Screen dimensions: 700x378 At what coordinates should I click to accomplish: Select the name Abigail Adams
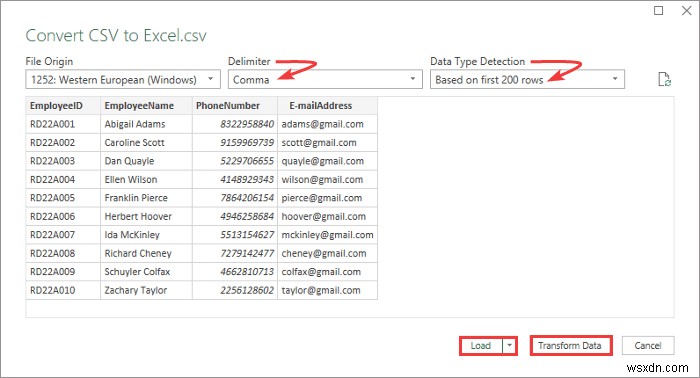click(x=135, y=124)
